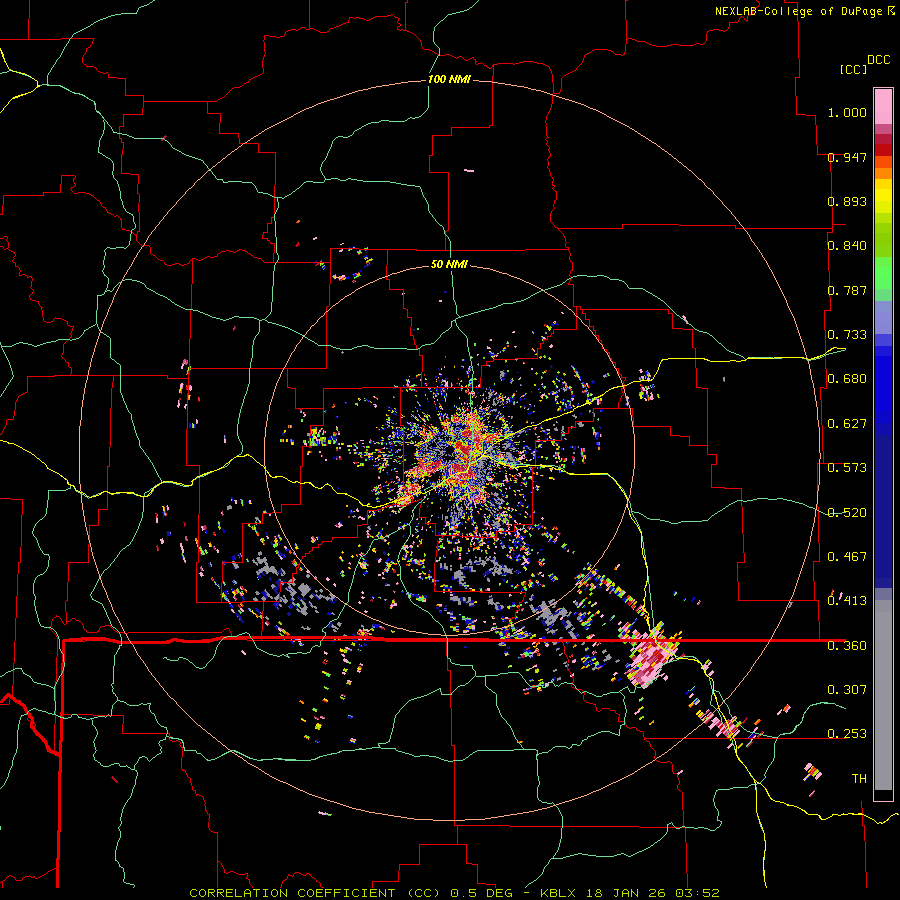Click the 0.467 scale value
This screenshot has height=900, width=900.
pos(847,557)
